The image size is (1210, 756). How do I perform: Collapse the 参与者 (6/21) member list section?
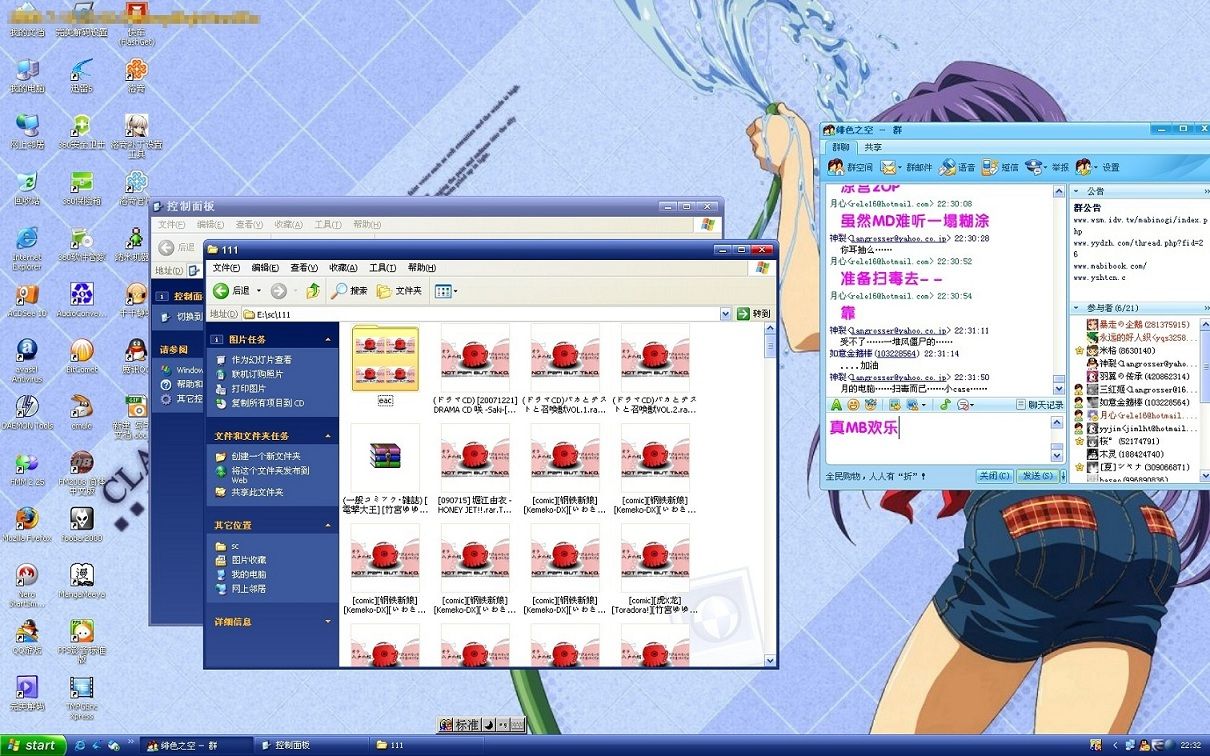1078,308
